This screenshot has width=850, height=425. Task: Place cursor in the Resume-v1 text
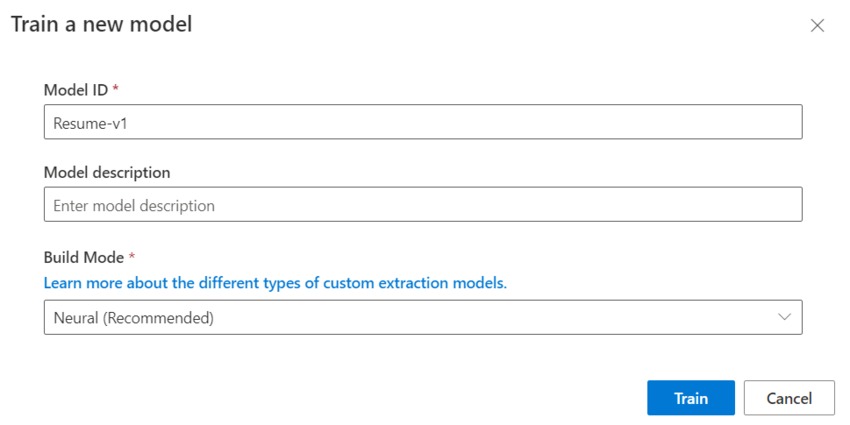point(89,122)
